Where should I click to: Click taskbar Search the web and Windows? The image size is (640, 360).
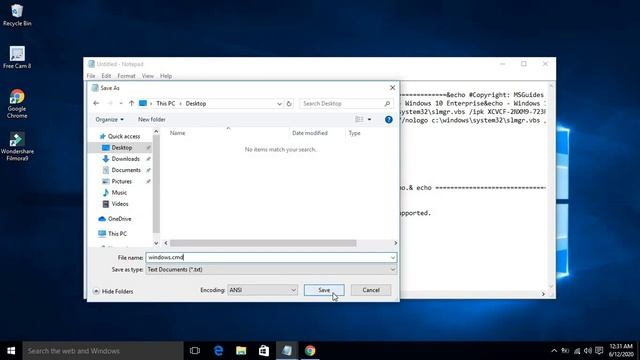click(x=103, y=351)
